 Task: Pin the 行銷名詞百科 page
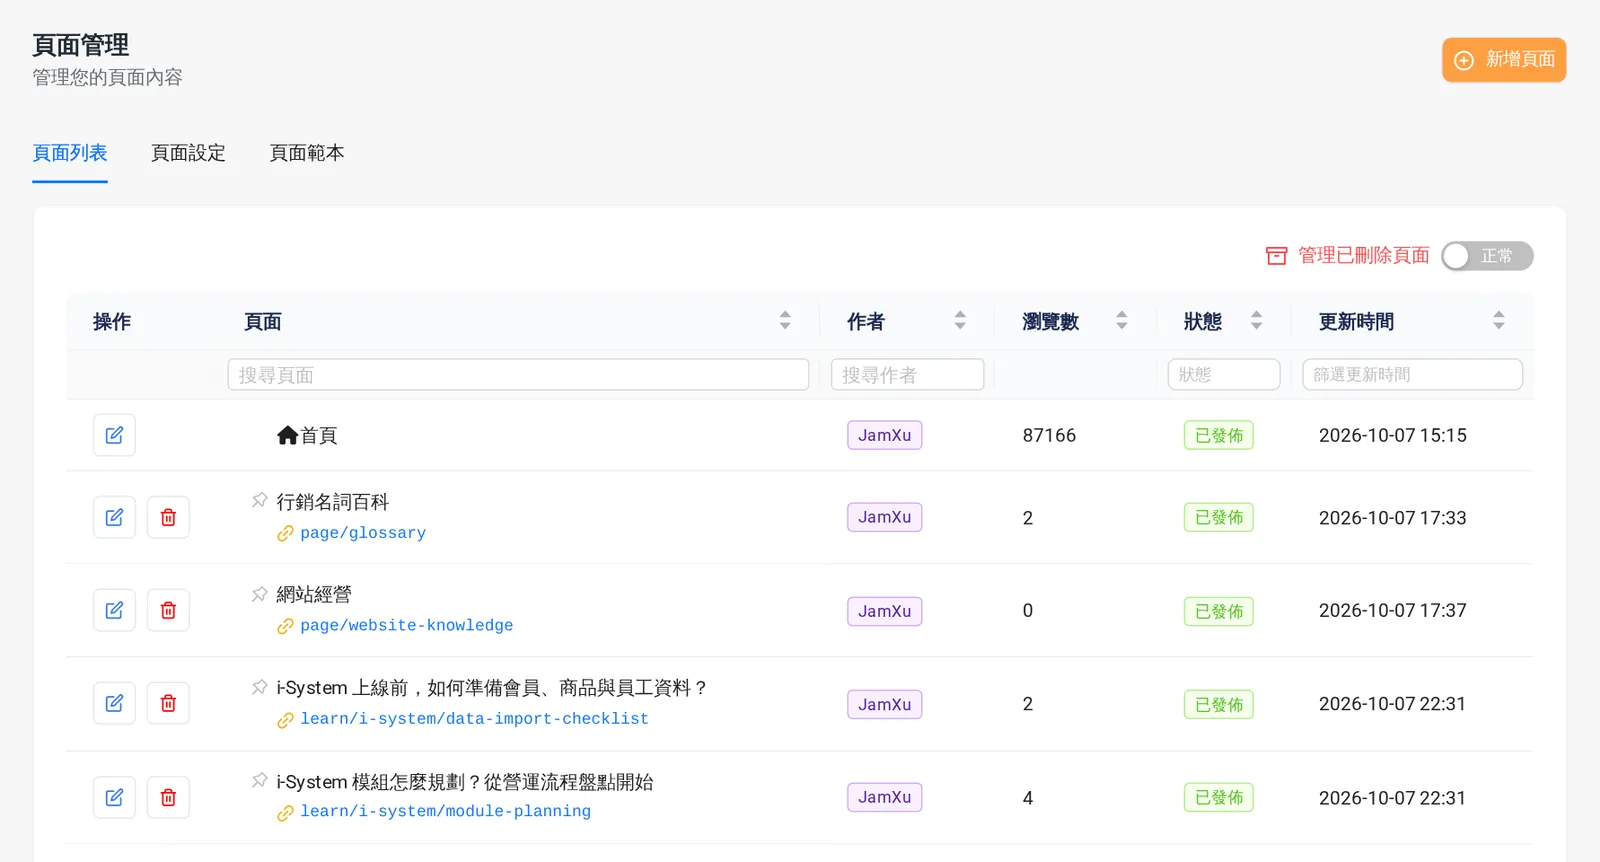(260, 500)
